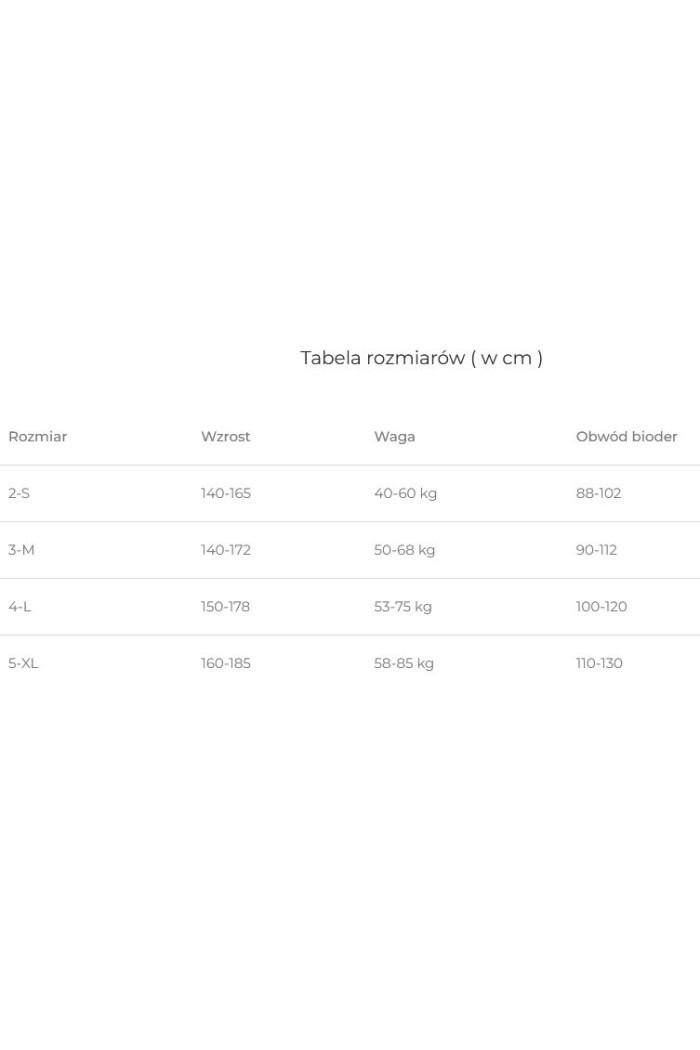Click the Wzrost column header

(x=226, y=437)
